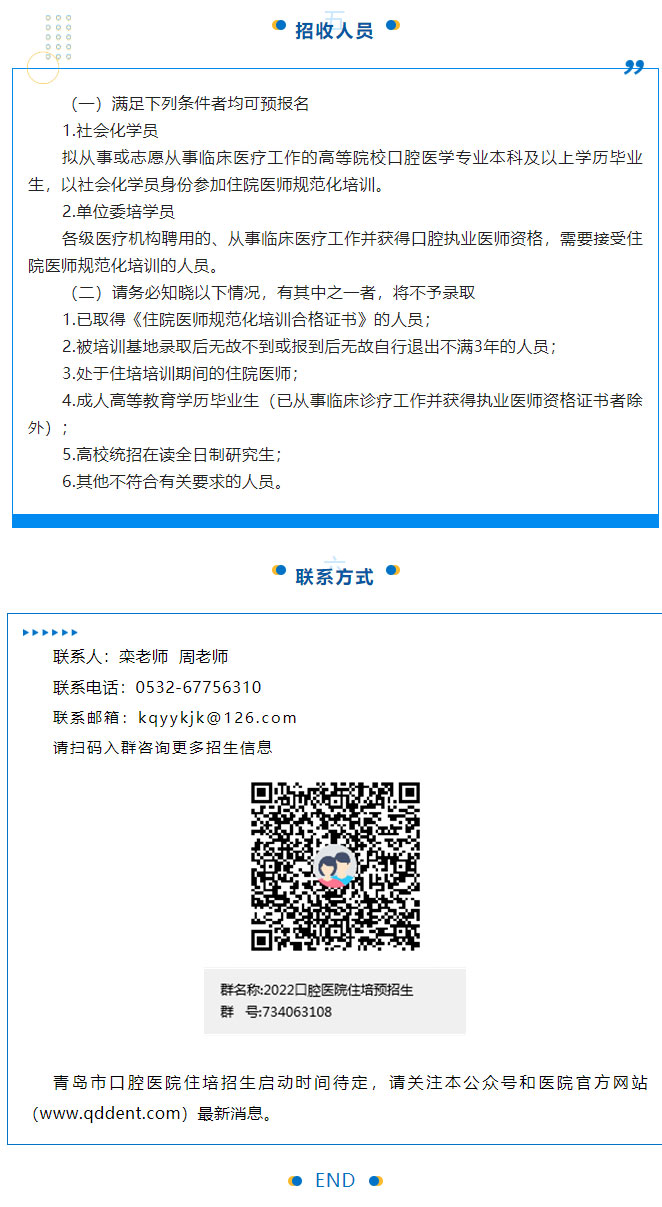
Task: Click the blue bar under recruitment box
Action: coord(336,521)
